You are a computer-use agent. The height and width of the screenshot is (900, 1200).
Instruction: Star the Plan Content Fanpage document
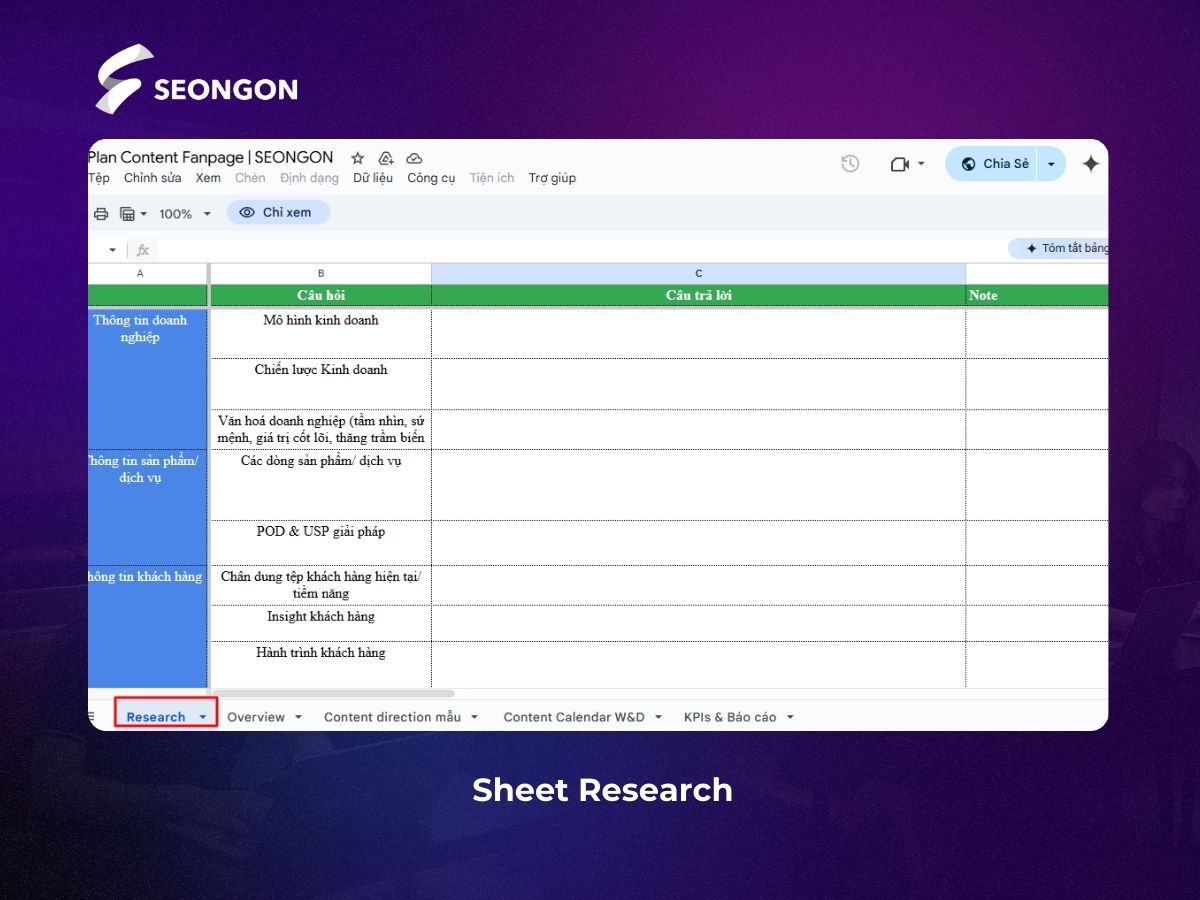coord(357,158)
